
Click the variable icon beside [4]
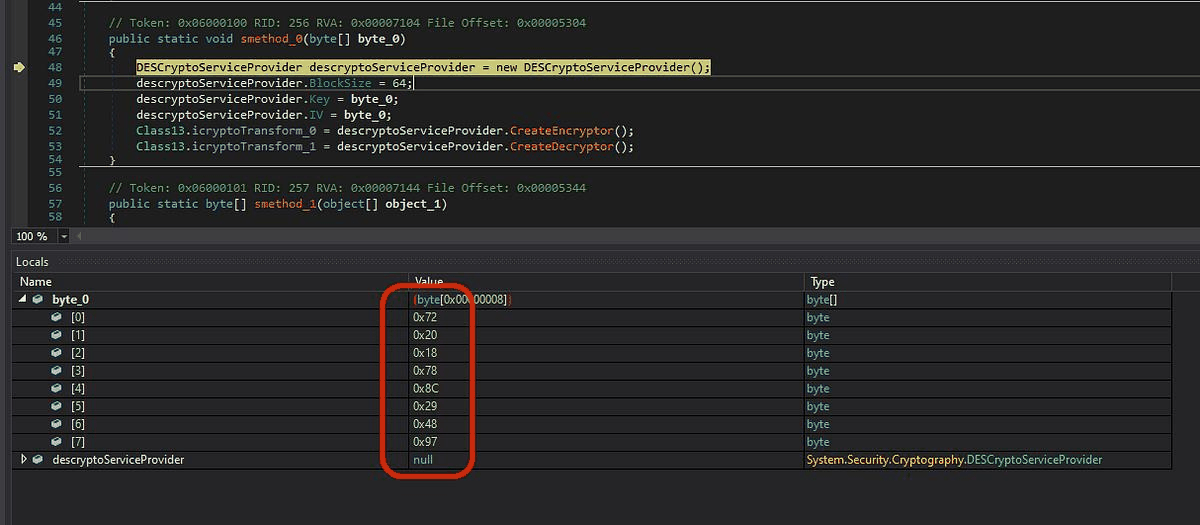click(x=57, y=389)
